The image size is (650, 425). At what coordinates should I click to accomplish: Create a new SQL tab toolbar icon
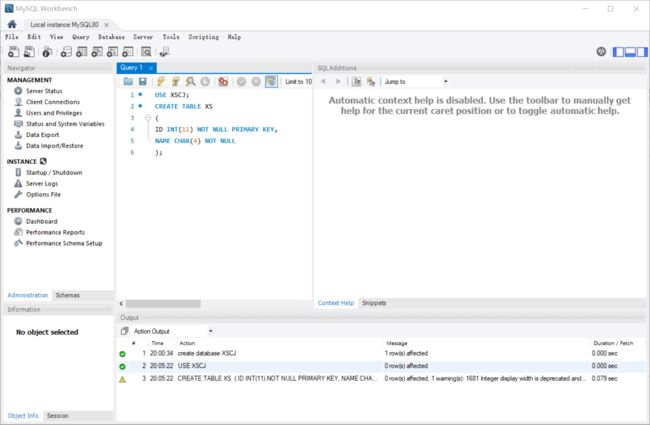[x=13, y=52]
